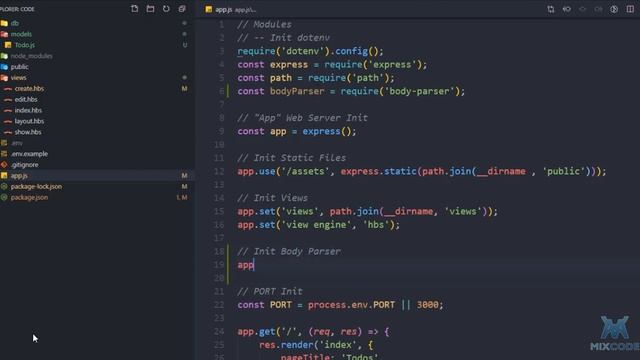Screen dimensions: 640x360
Task: Open edit.hbs in the views folder
Action: point(26,100)
